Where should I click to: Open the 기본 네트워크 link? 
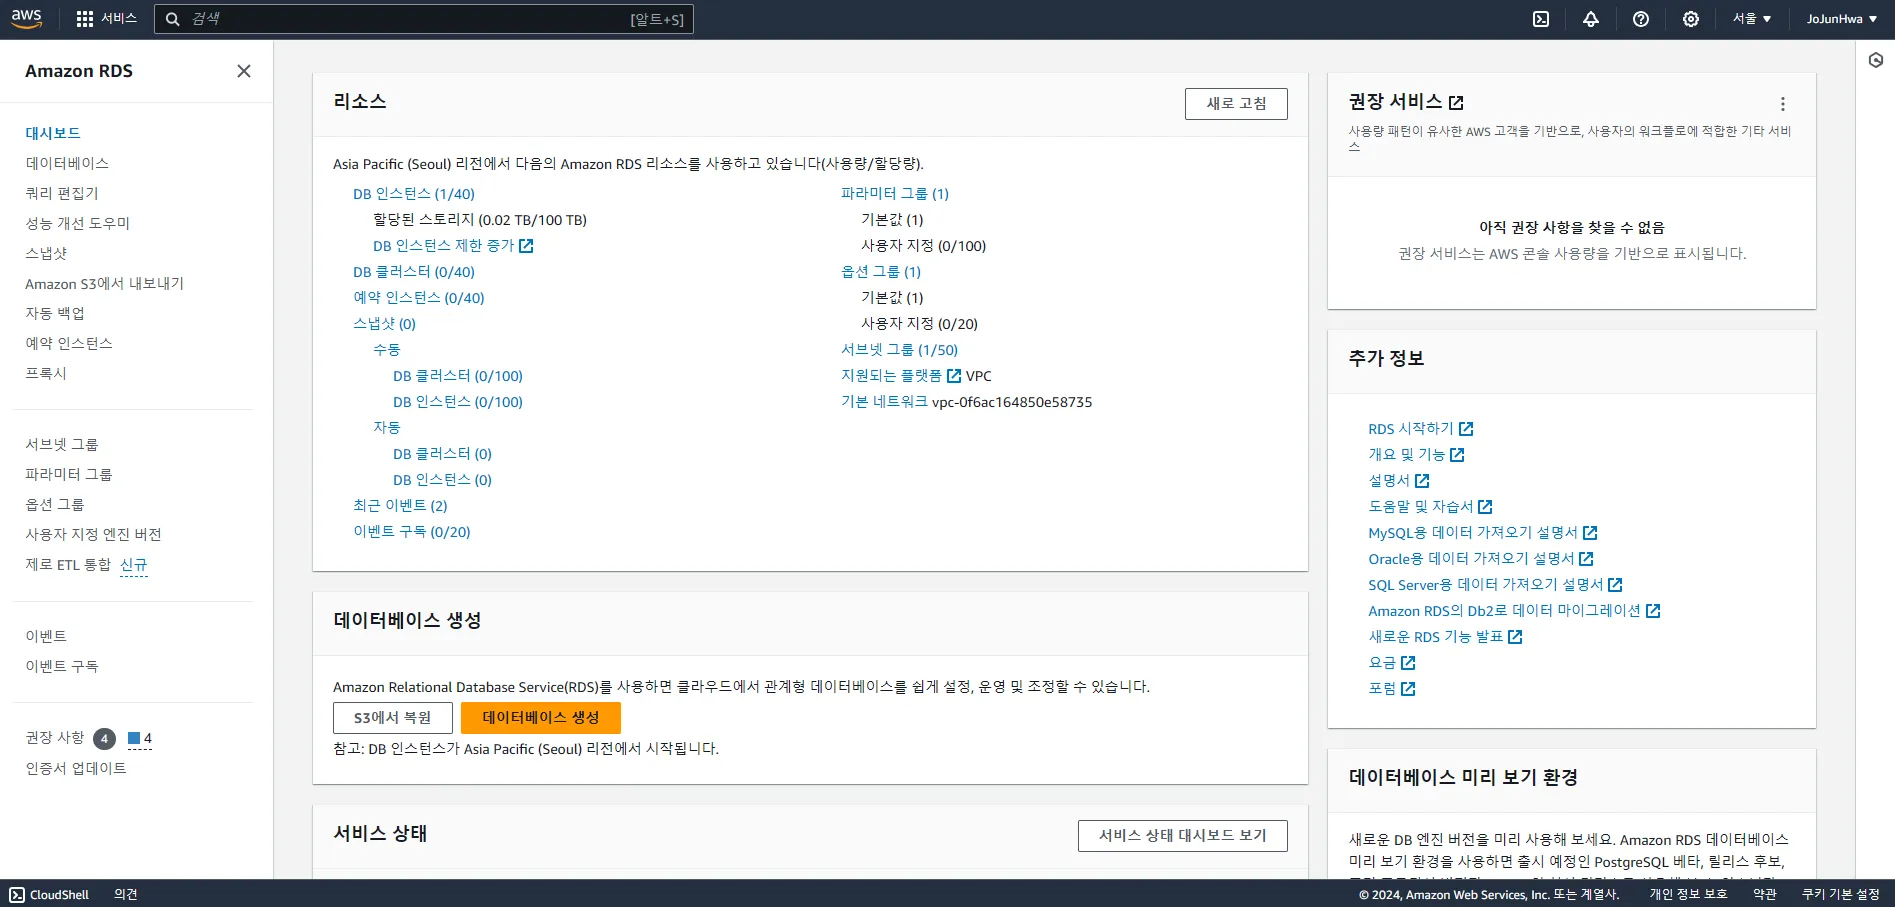[884, 402]
